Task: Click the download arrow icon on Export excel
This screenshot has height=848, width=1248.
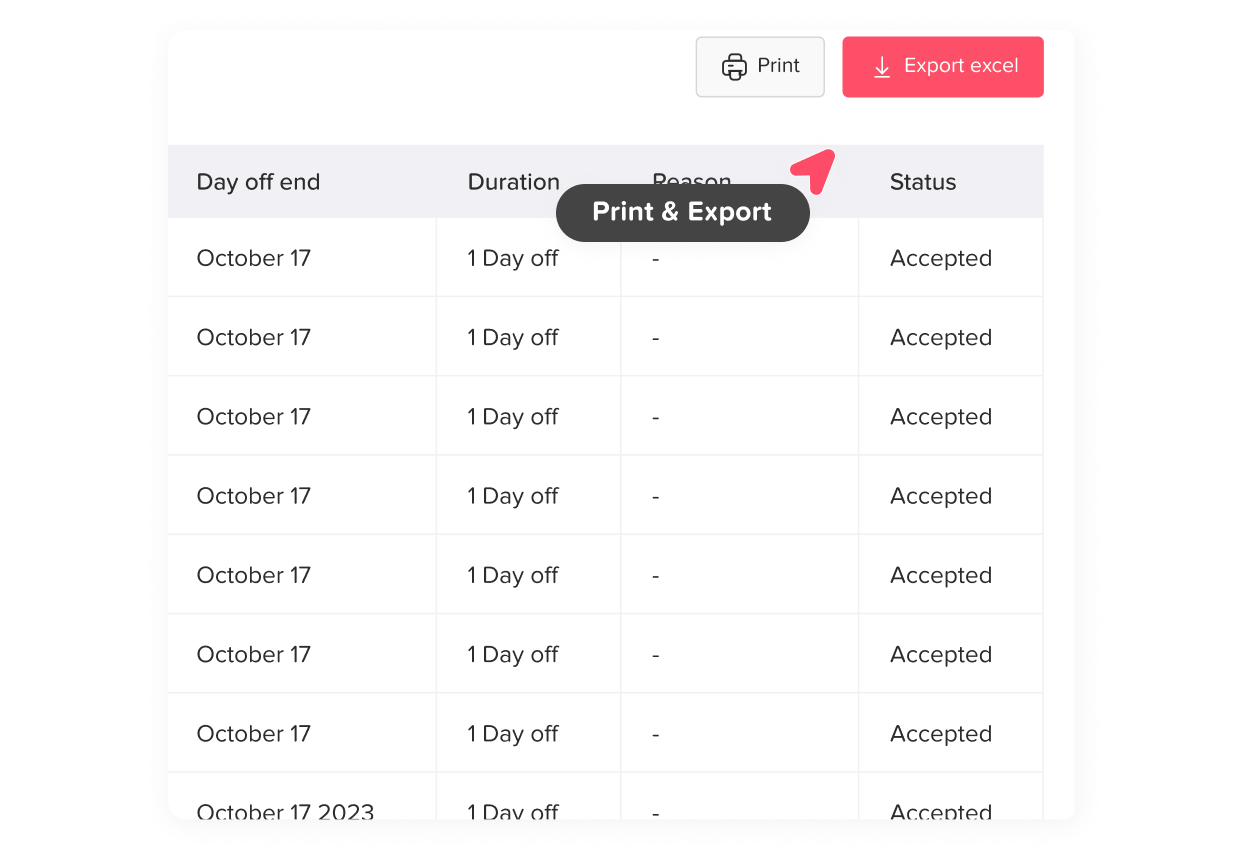Action: 881,67
